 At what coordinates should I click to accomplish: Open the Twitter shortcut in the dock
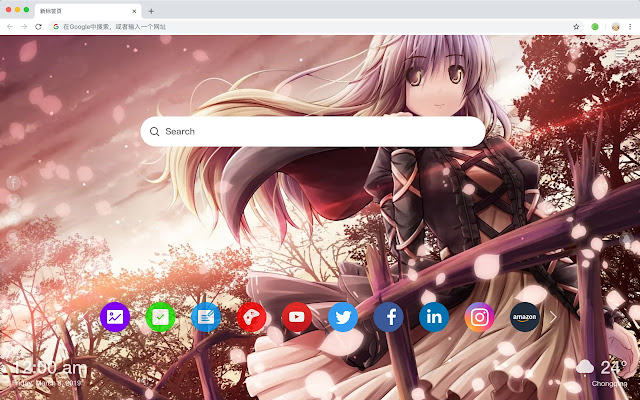[x=343, y=317]
